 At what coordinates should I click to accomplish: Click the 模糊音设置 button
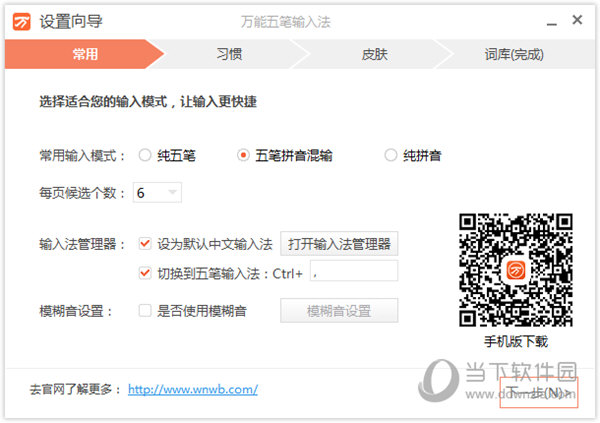coord(339,310)
